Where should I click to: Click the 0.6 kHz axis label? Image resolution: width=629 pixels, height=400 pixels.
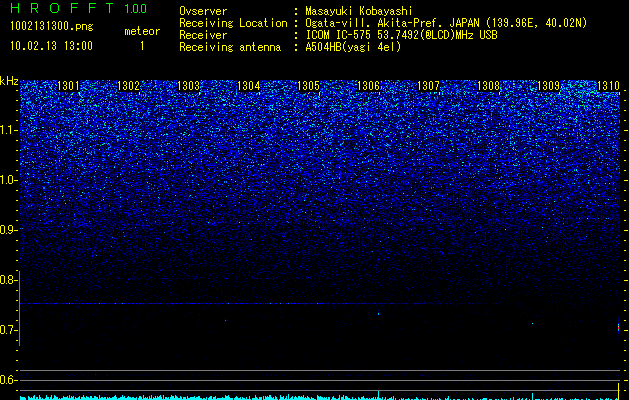point(8,380)
